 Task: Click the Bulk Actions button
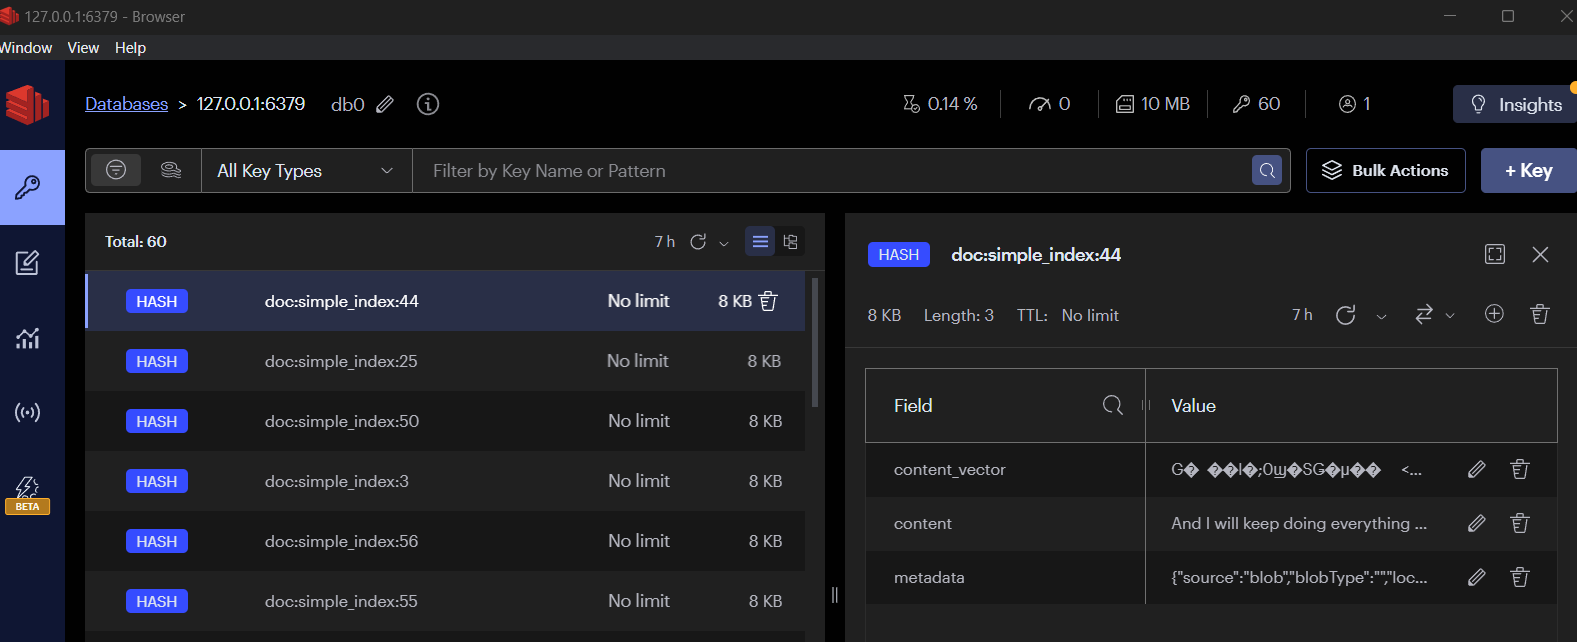pyautogui.click(x=1385, y=171)
